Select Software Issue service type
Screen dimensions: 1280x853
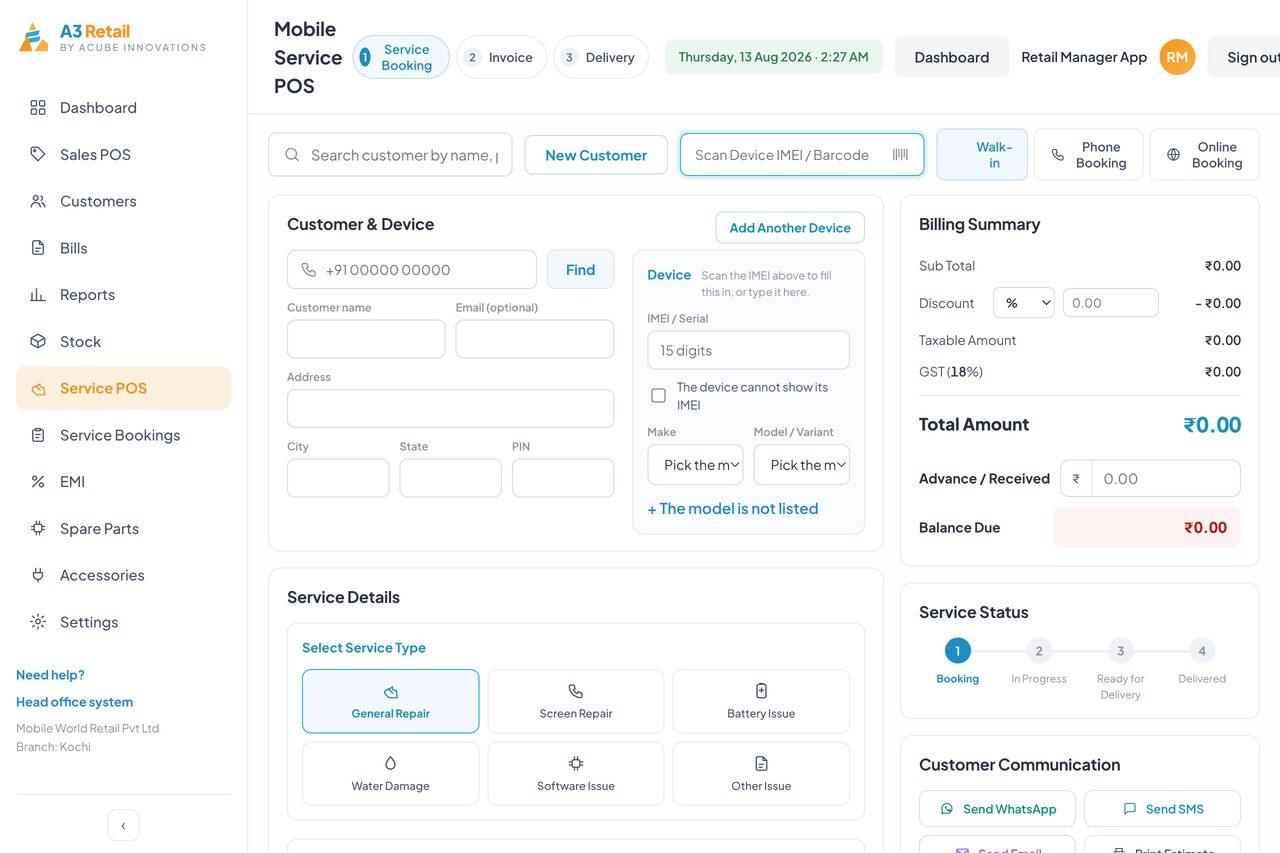[576, 773]
